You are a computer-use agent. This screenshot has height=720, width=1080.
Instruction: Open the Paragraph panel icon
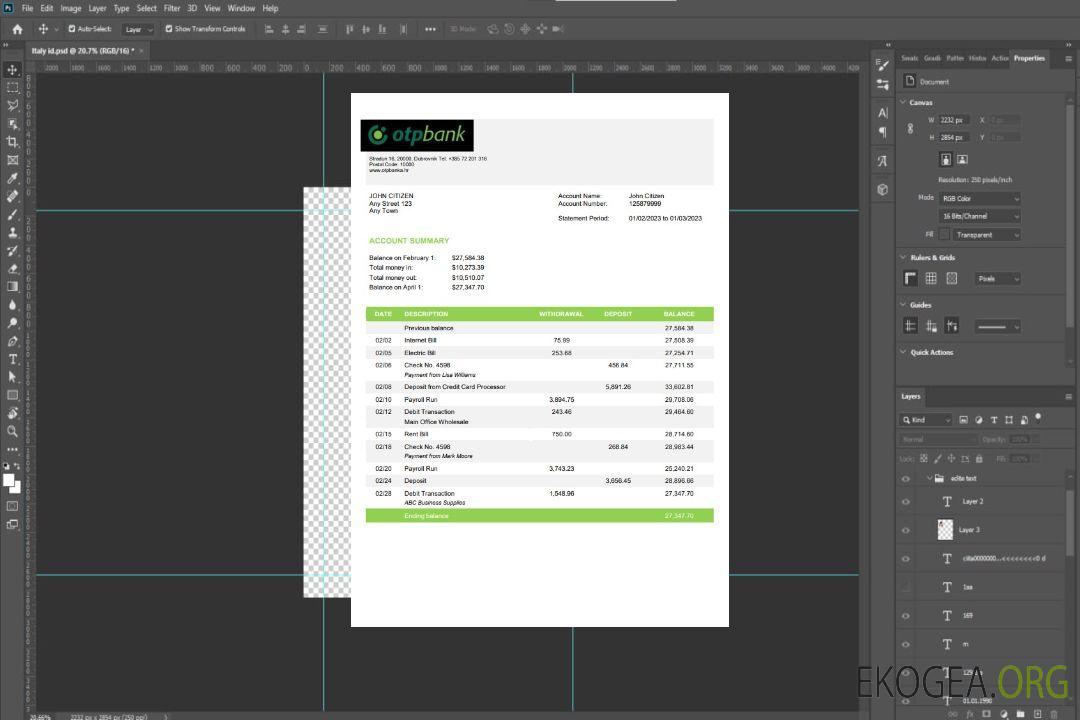pyautogui.click(x=882, y=132)
